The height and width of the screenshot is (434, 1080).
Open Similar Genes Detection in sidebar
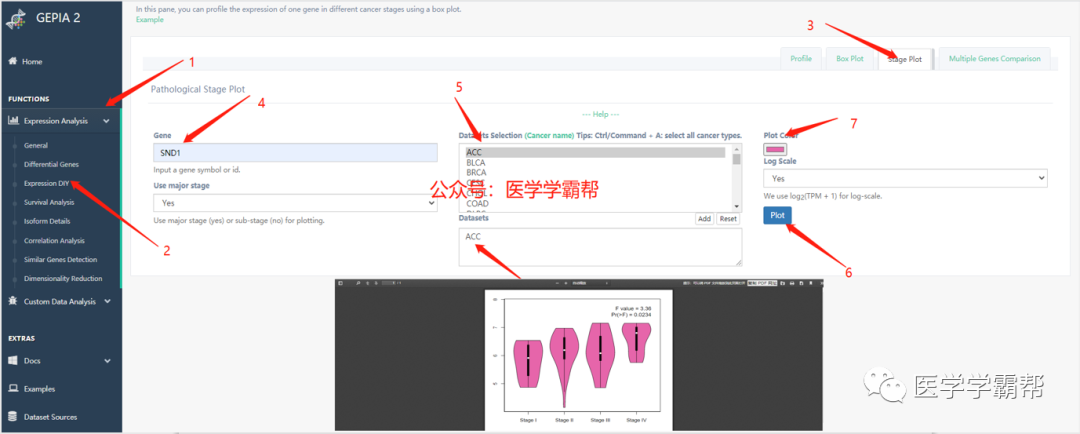point(61,260)
